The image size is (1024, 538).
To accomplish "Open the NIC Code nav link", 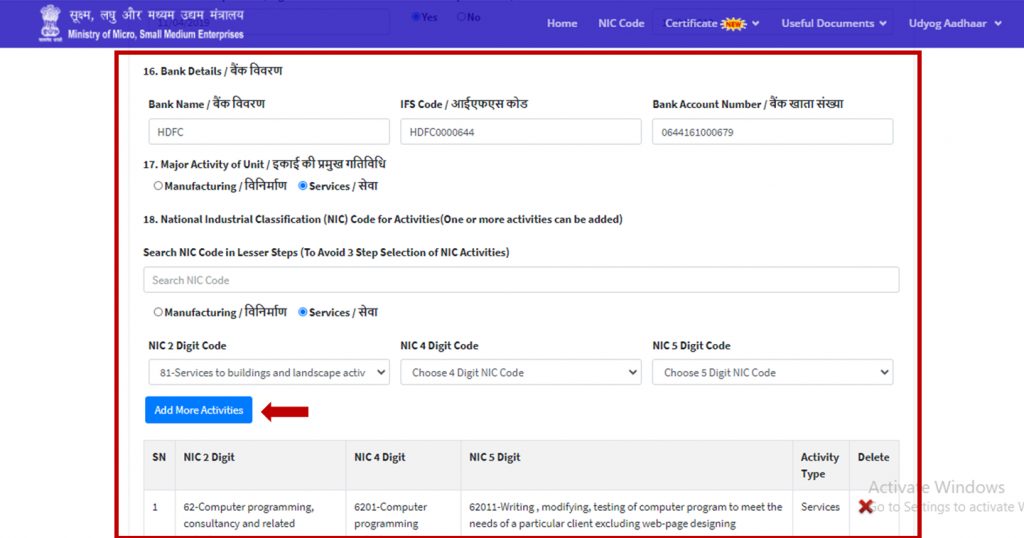I will click(x=621, y=23).
